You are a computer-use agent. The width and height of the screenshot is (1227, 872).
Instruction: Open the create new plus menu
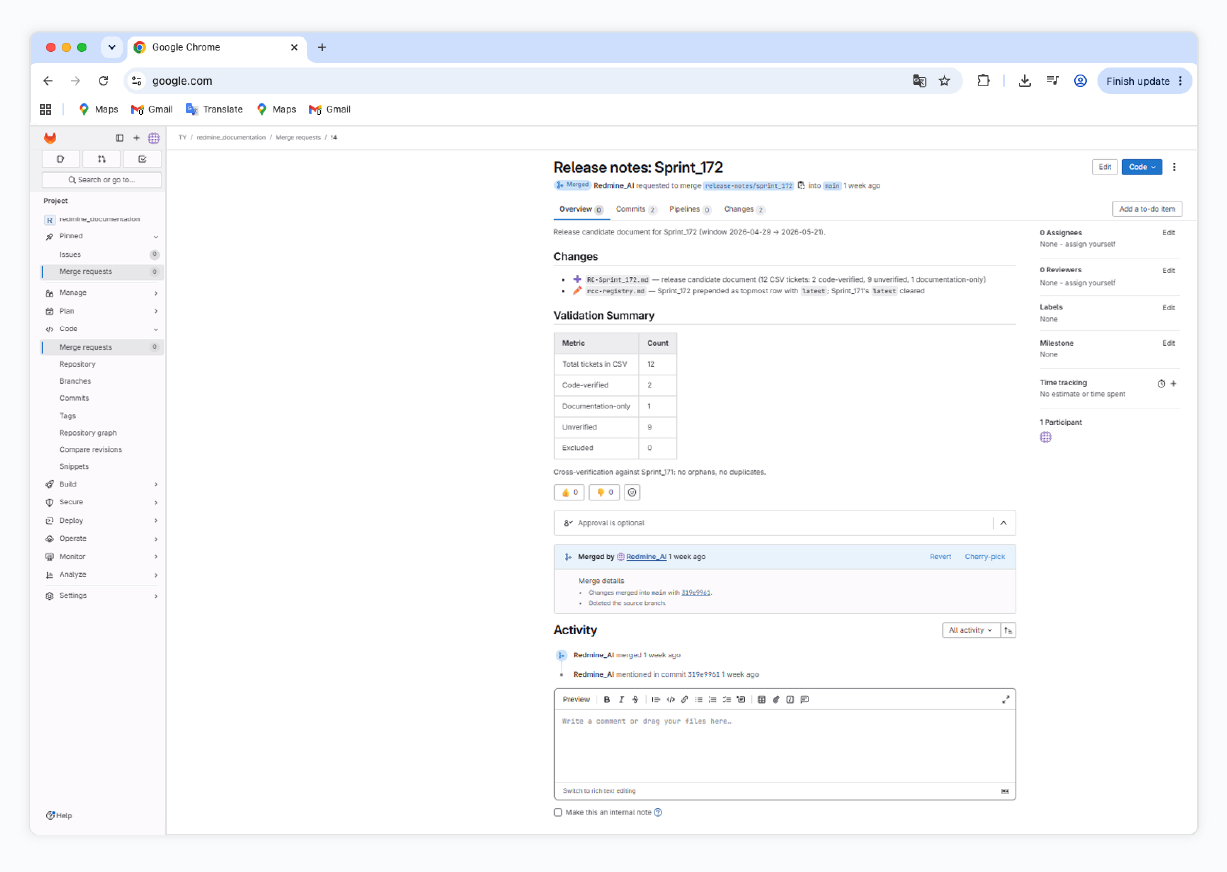137,138
